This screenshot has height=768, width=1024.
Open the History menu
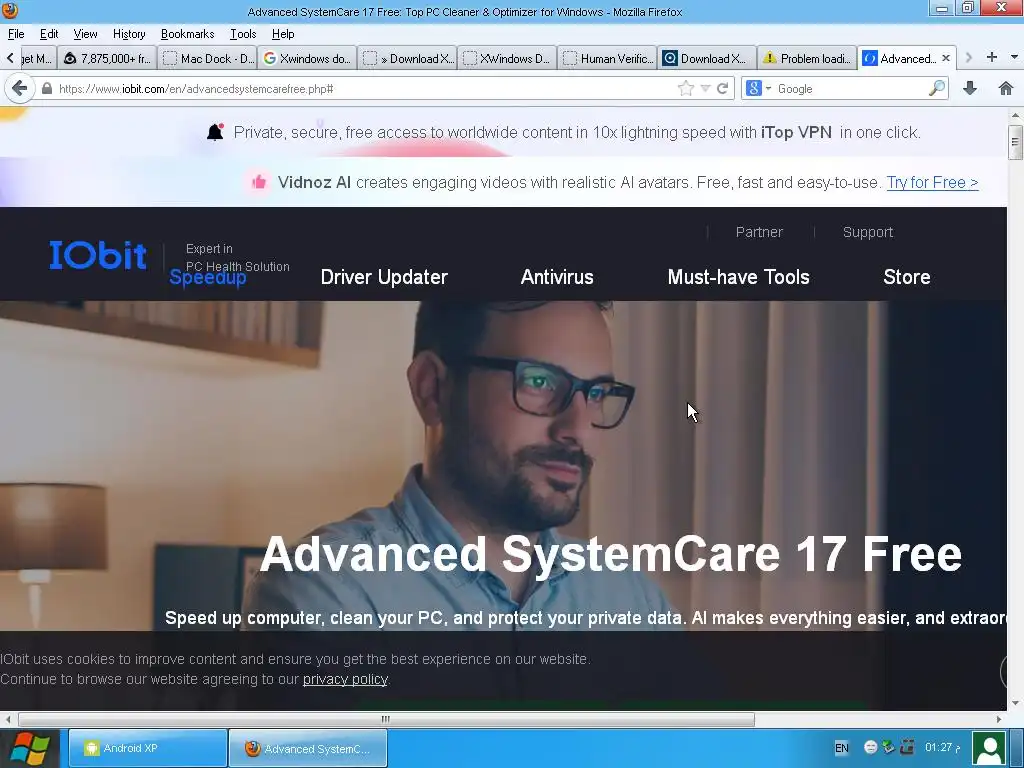coord(129,34)
